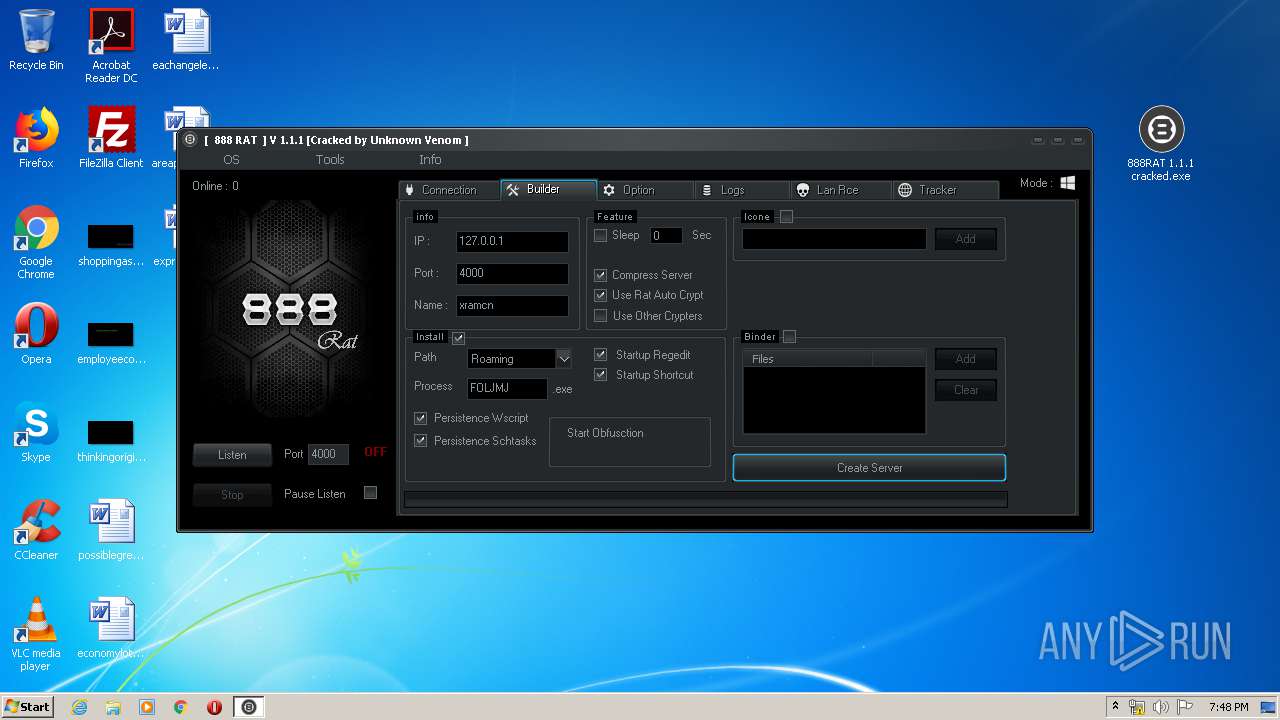Viewport: 1280px width, 720px height.
Task: Enable the Binder checkbox
Action: 789,337
